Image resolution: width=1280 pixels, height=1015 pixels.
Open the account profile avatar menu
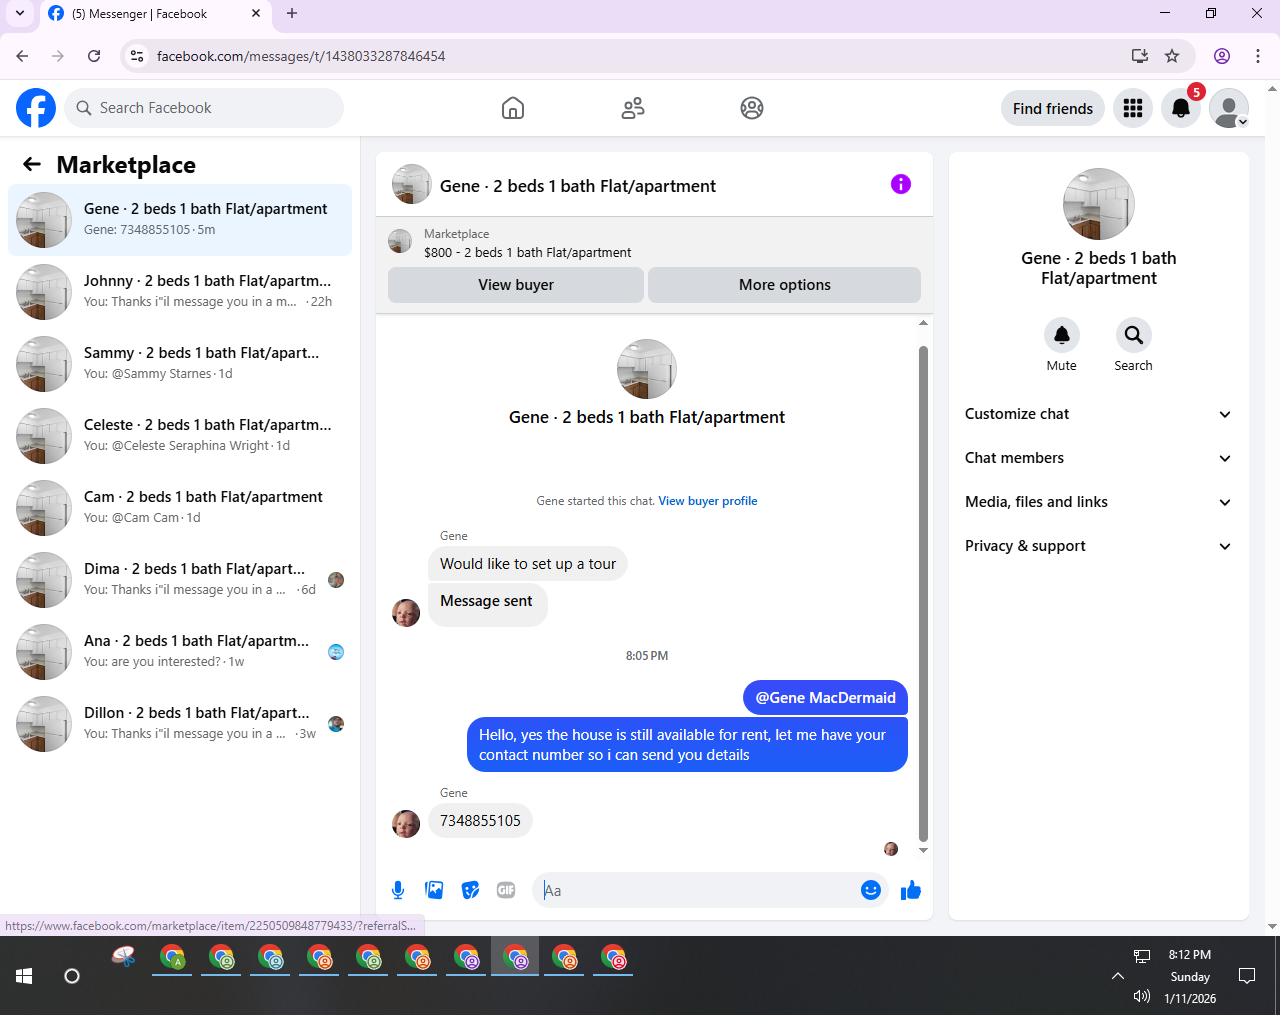click(x=1229, y=108)
